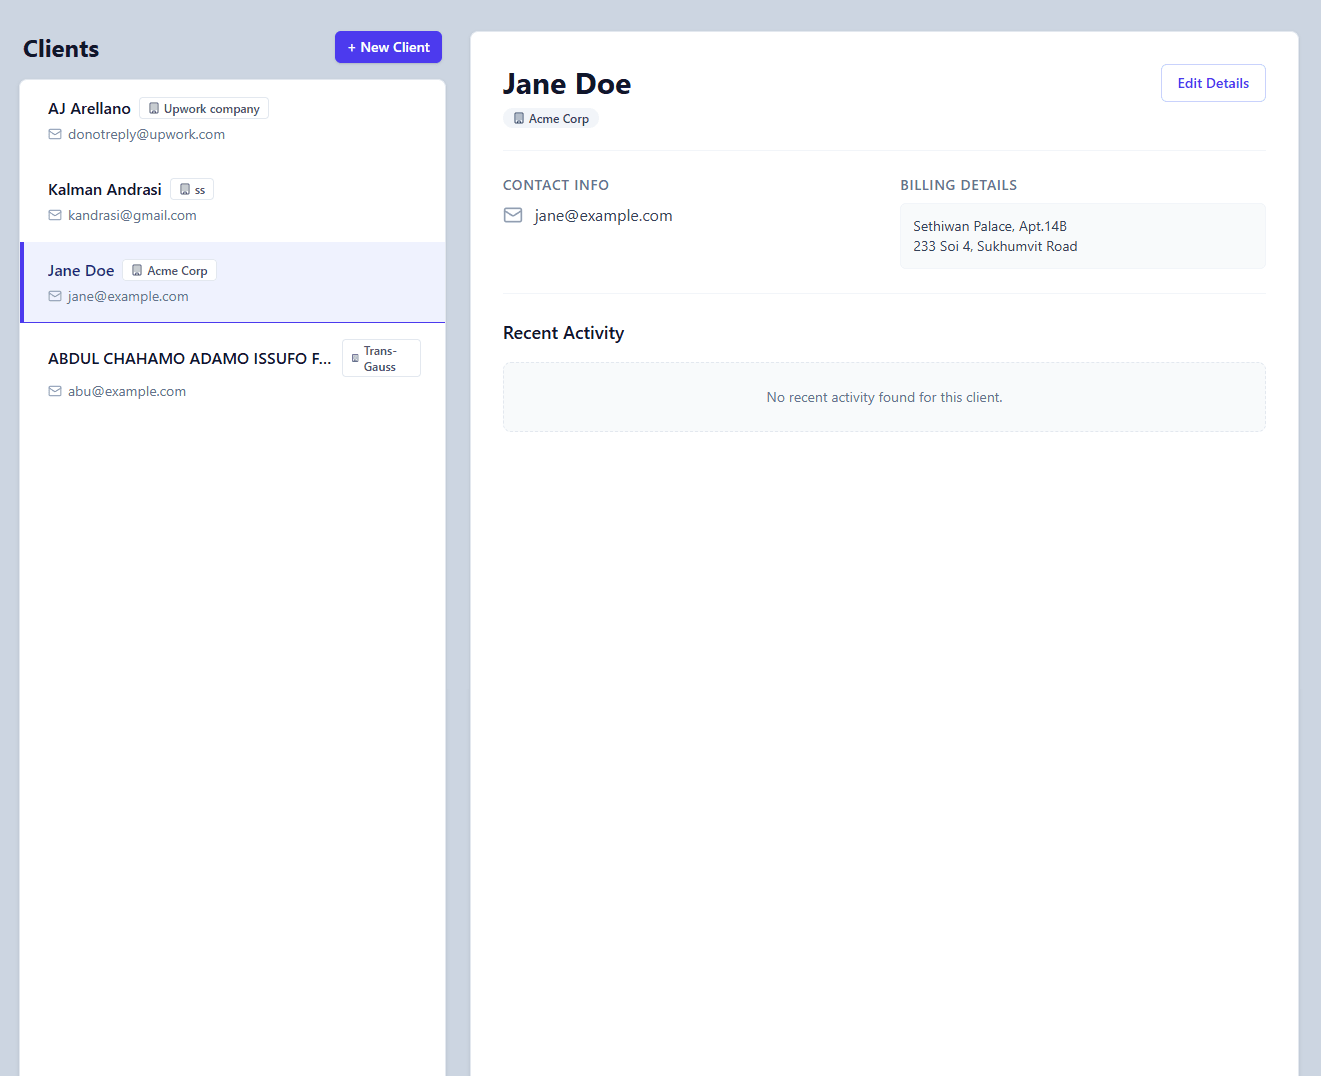This screenshot has width=1321, height=1076.
Task: Click the donotreply@upwork.com email text
Action: (x=146, y=135)
